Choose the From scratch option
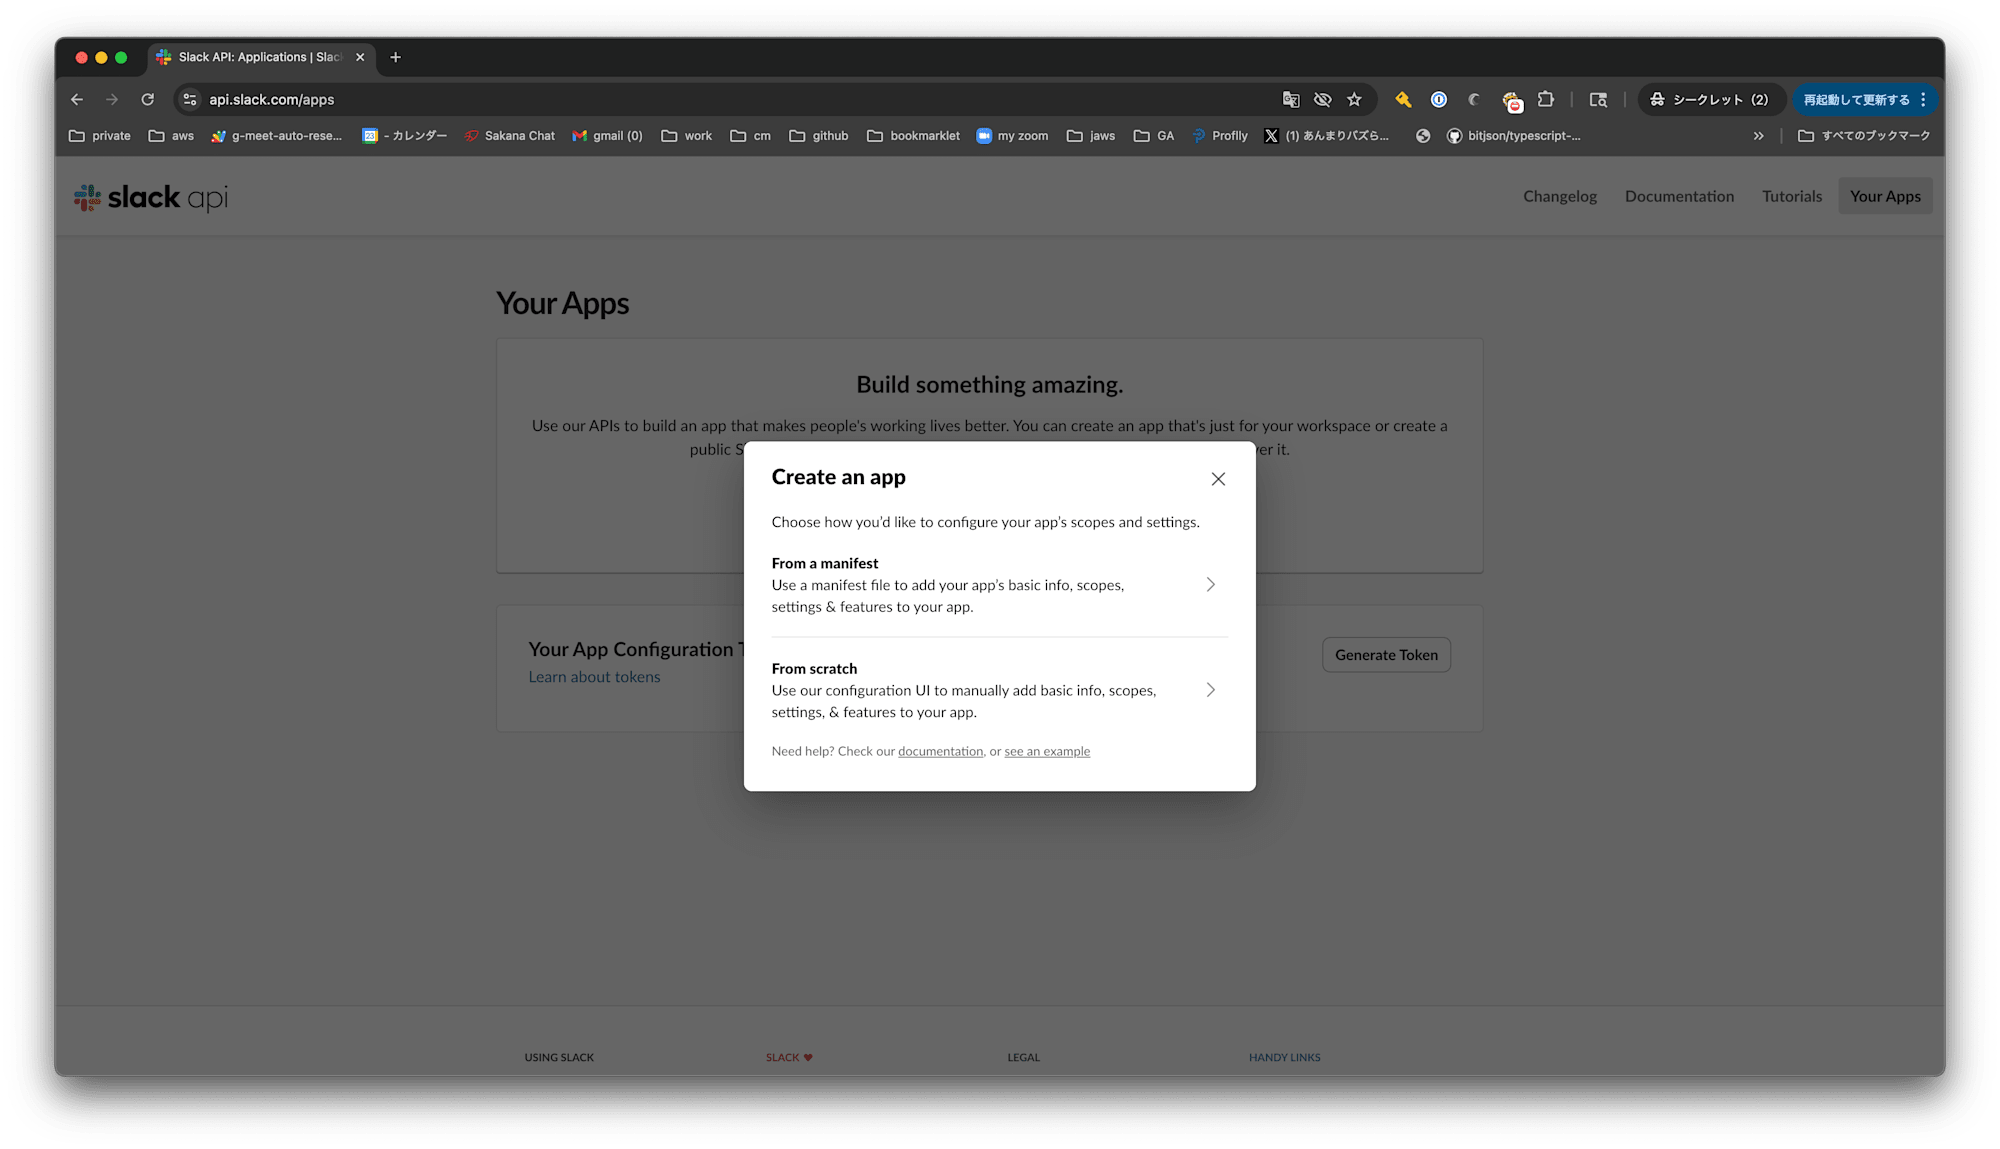The width and height of the screenshot is (2000, 1149). pyautogui.click(x=999, y=690)
